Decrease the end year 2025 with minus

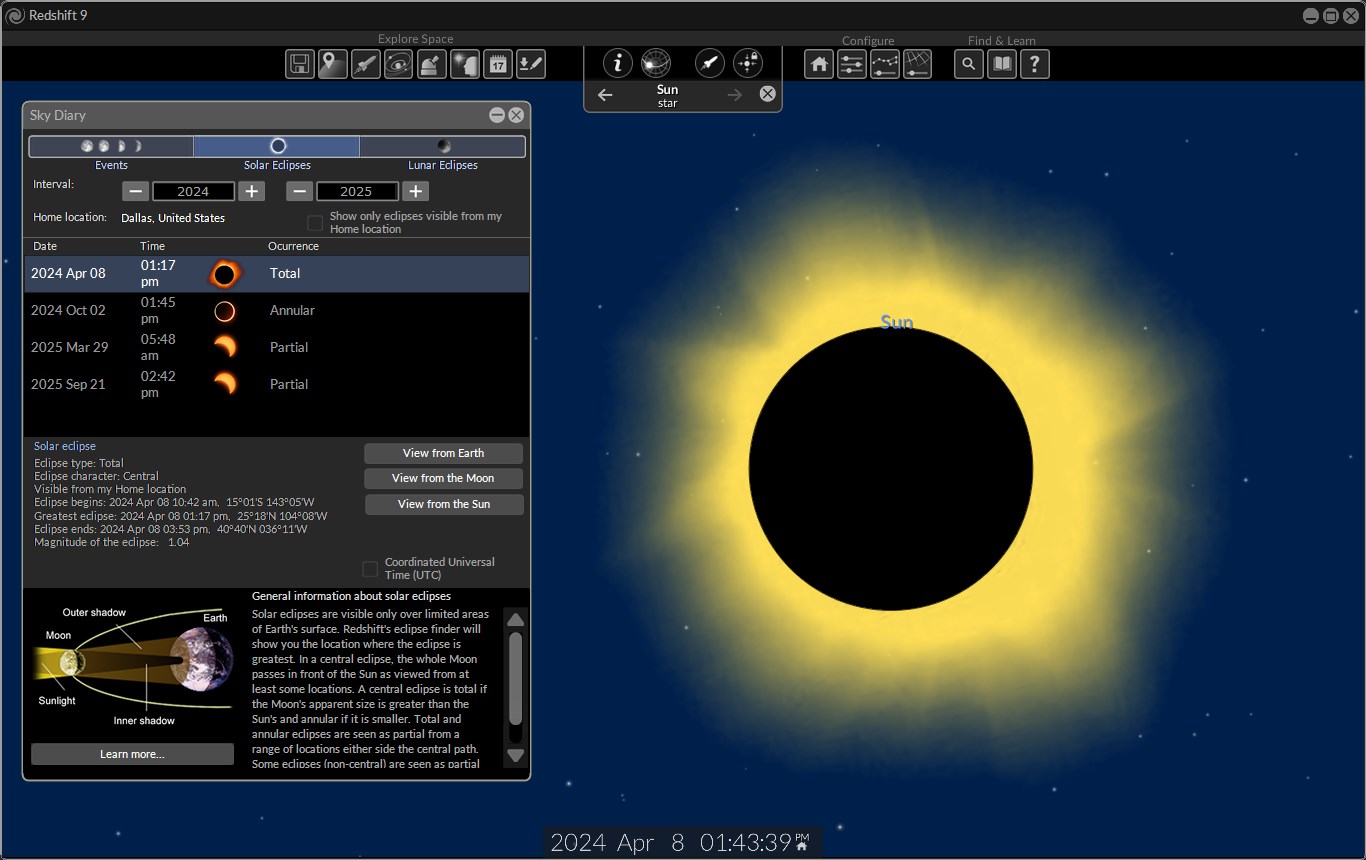(x=300, y=191)
